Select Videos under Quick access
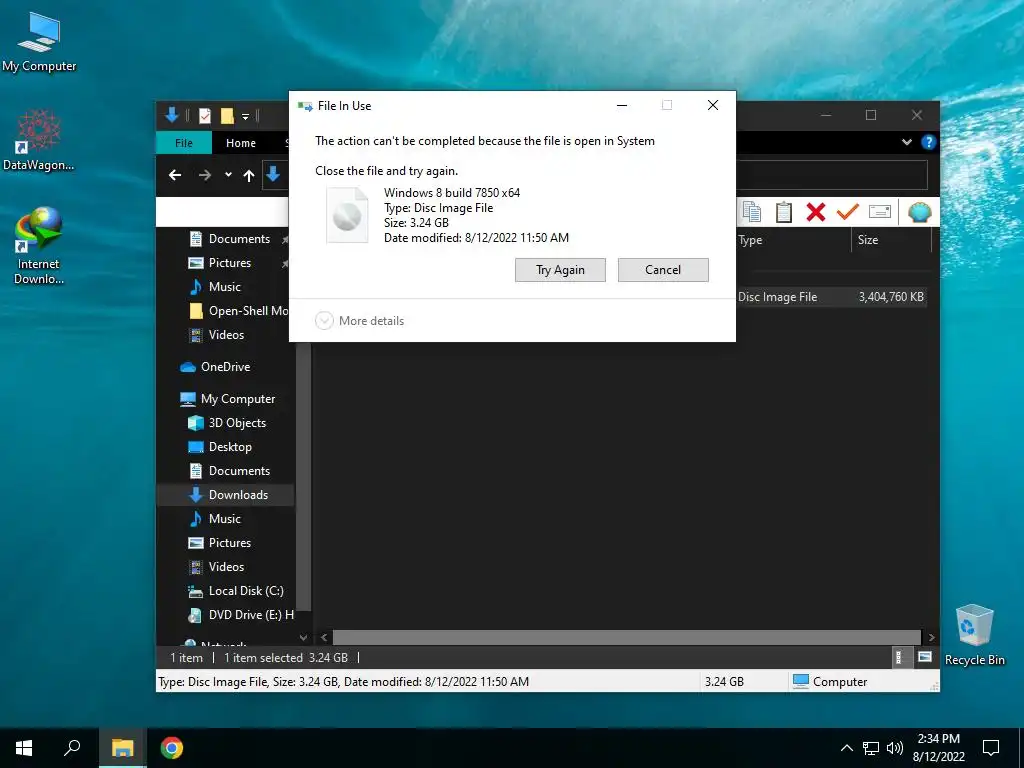Image resolution: width=1024 pixels, height=768 pixels. (225, 335)
